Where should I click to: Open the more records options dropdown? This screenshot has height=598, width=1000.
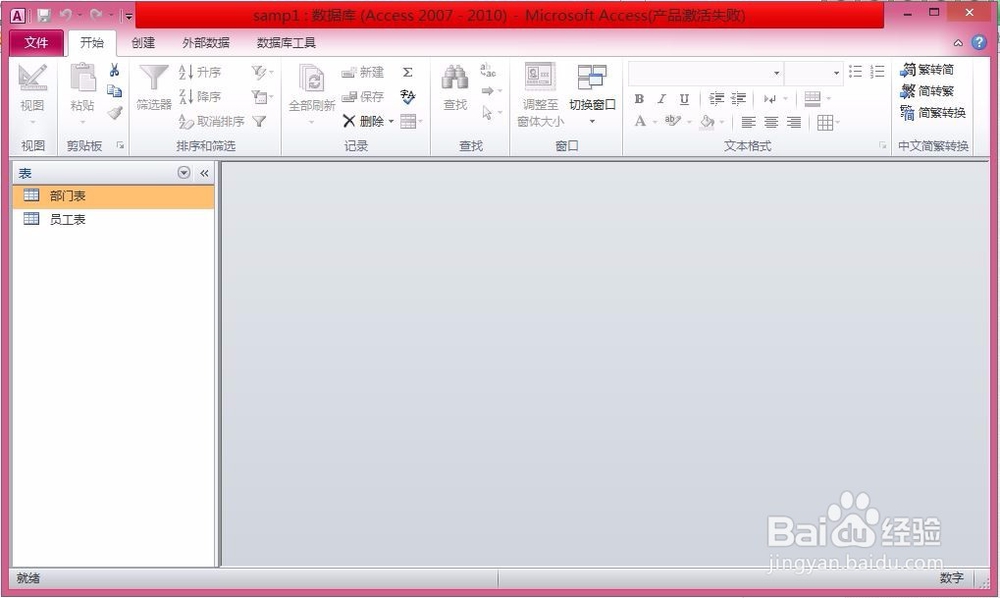tap(411, 121)
